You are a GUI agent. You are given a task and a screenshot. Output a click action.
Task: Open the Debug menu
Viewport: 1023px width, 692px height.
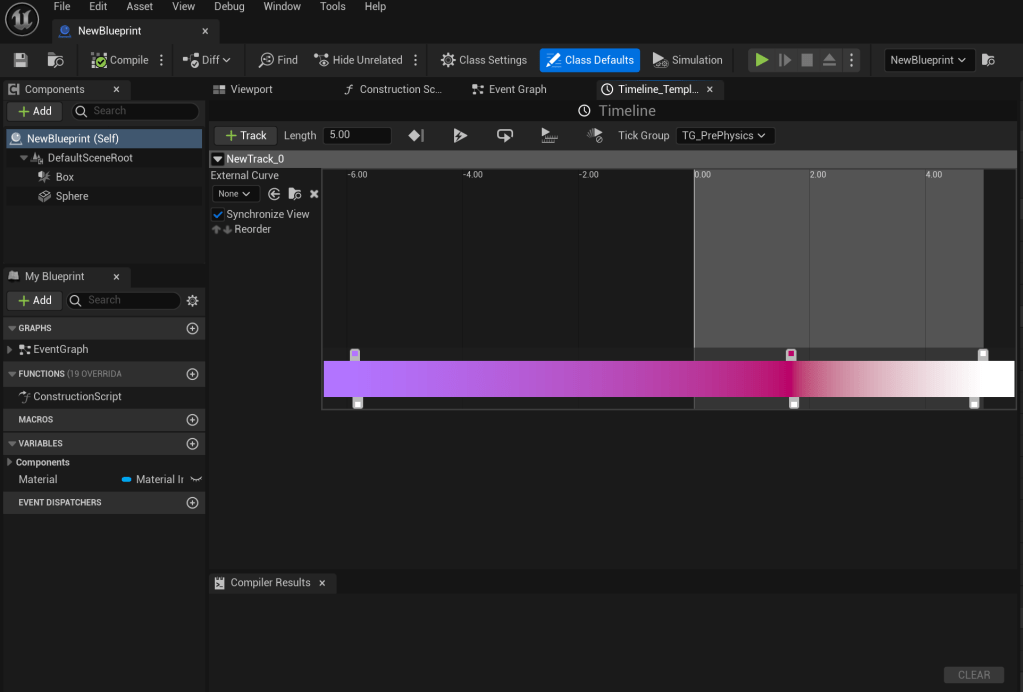229,7
